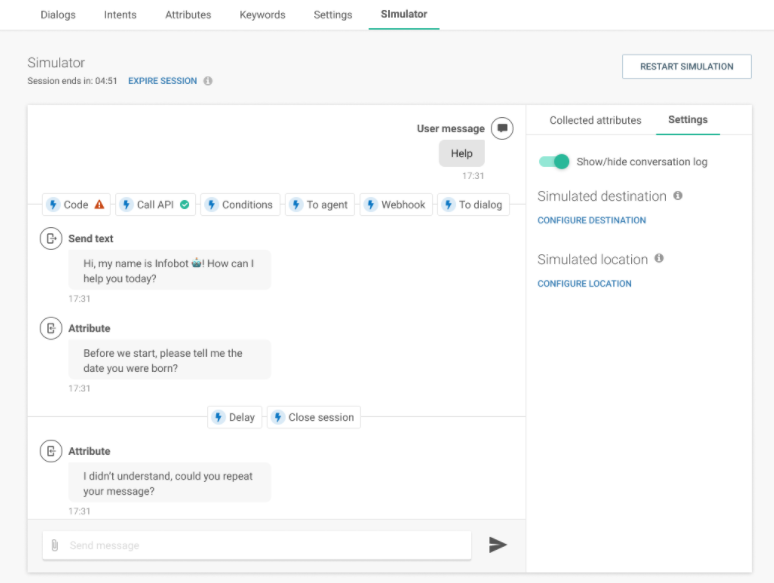
Task: Open the Conditions log chip
Action: (239, 205)
